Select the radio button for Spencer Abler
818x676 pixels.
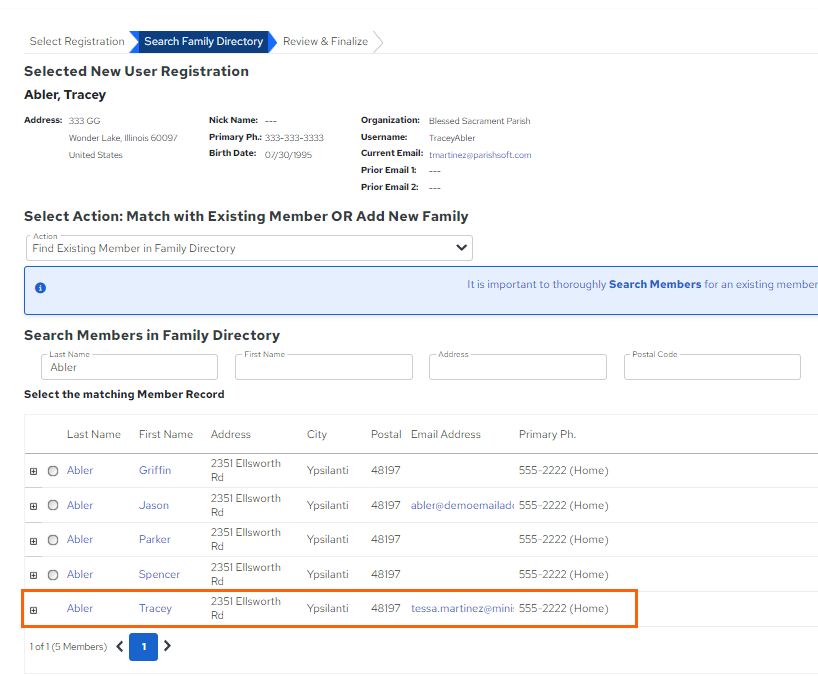pyautogui.click(x=53, y=574)
